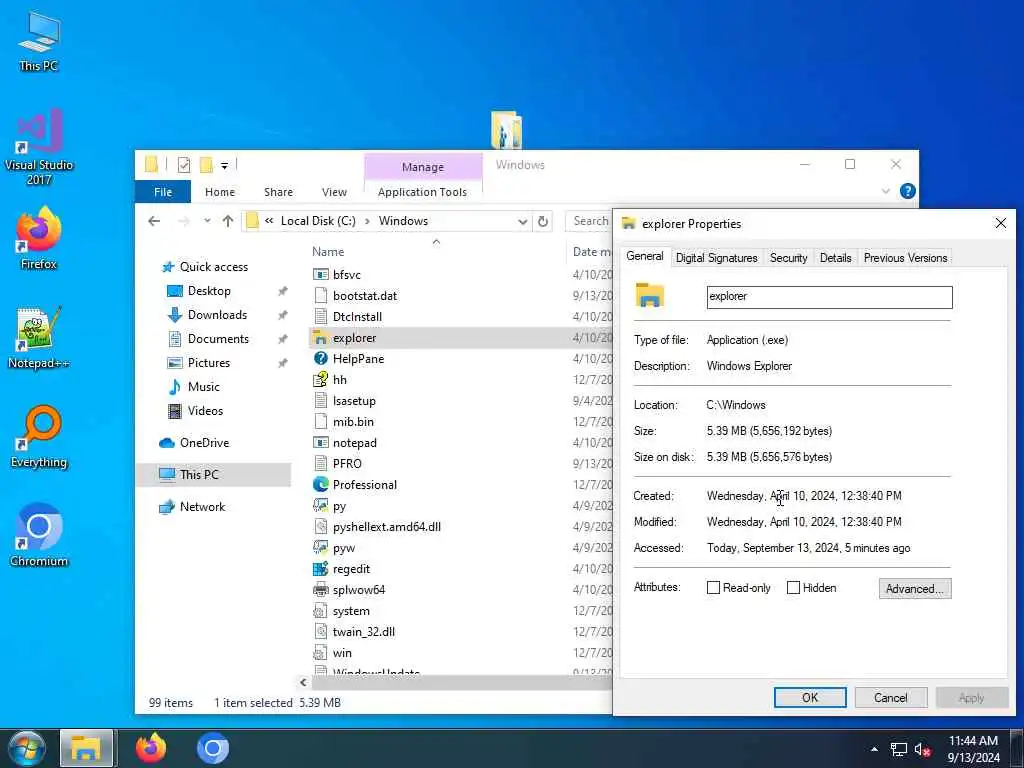Open Chromium desktop shortcut
This screenshot has height=768, width=1024.
pyautogui.click(x=39, y=536)
